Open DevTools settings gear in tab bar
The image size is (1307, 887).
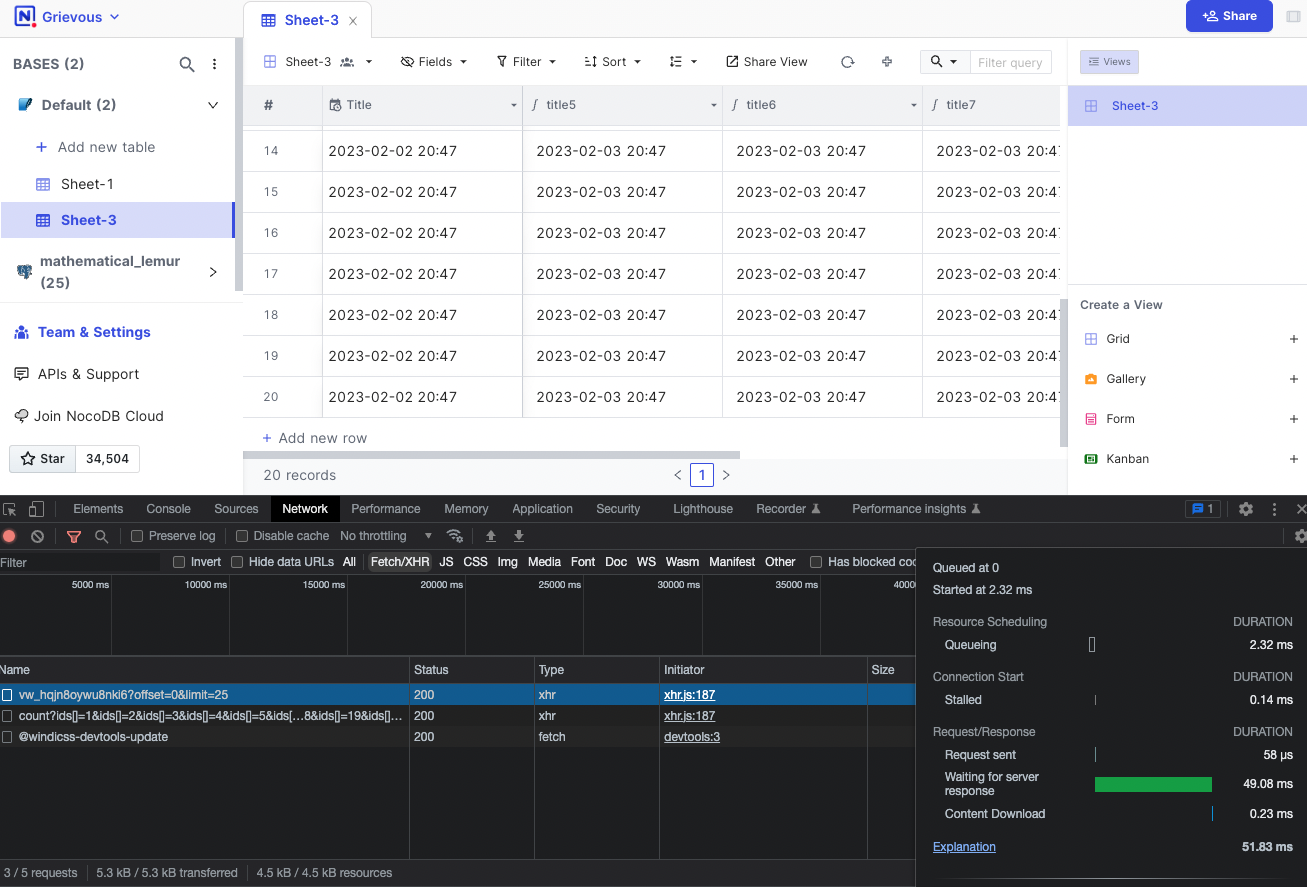(1246, 509)
